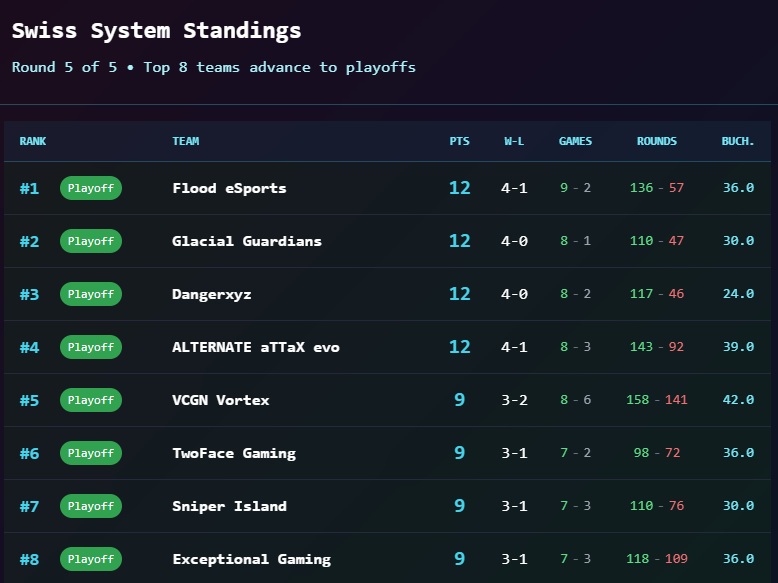778x583 pixels.
Task: Click rounds value 118 - 109
Action: click(657, 559)
